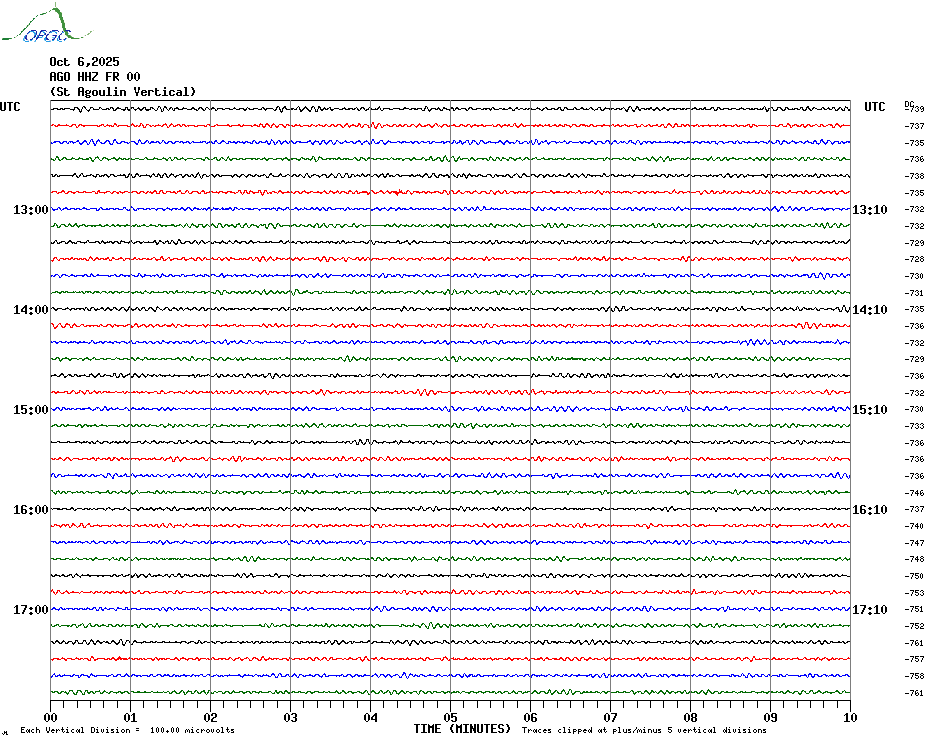Click the '00' minute axis label
This screenshot has height=744, width=930.
pos(50,717)
